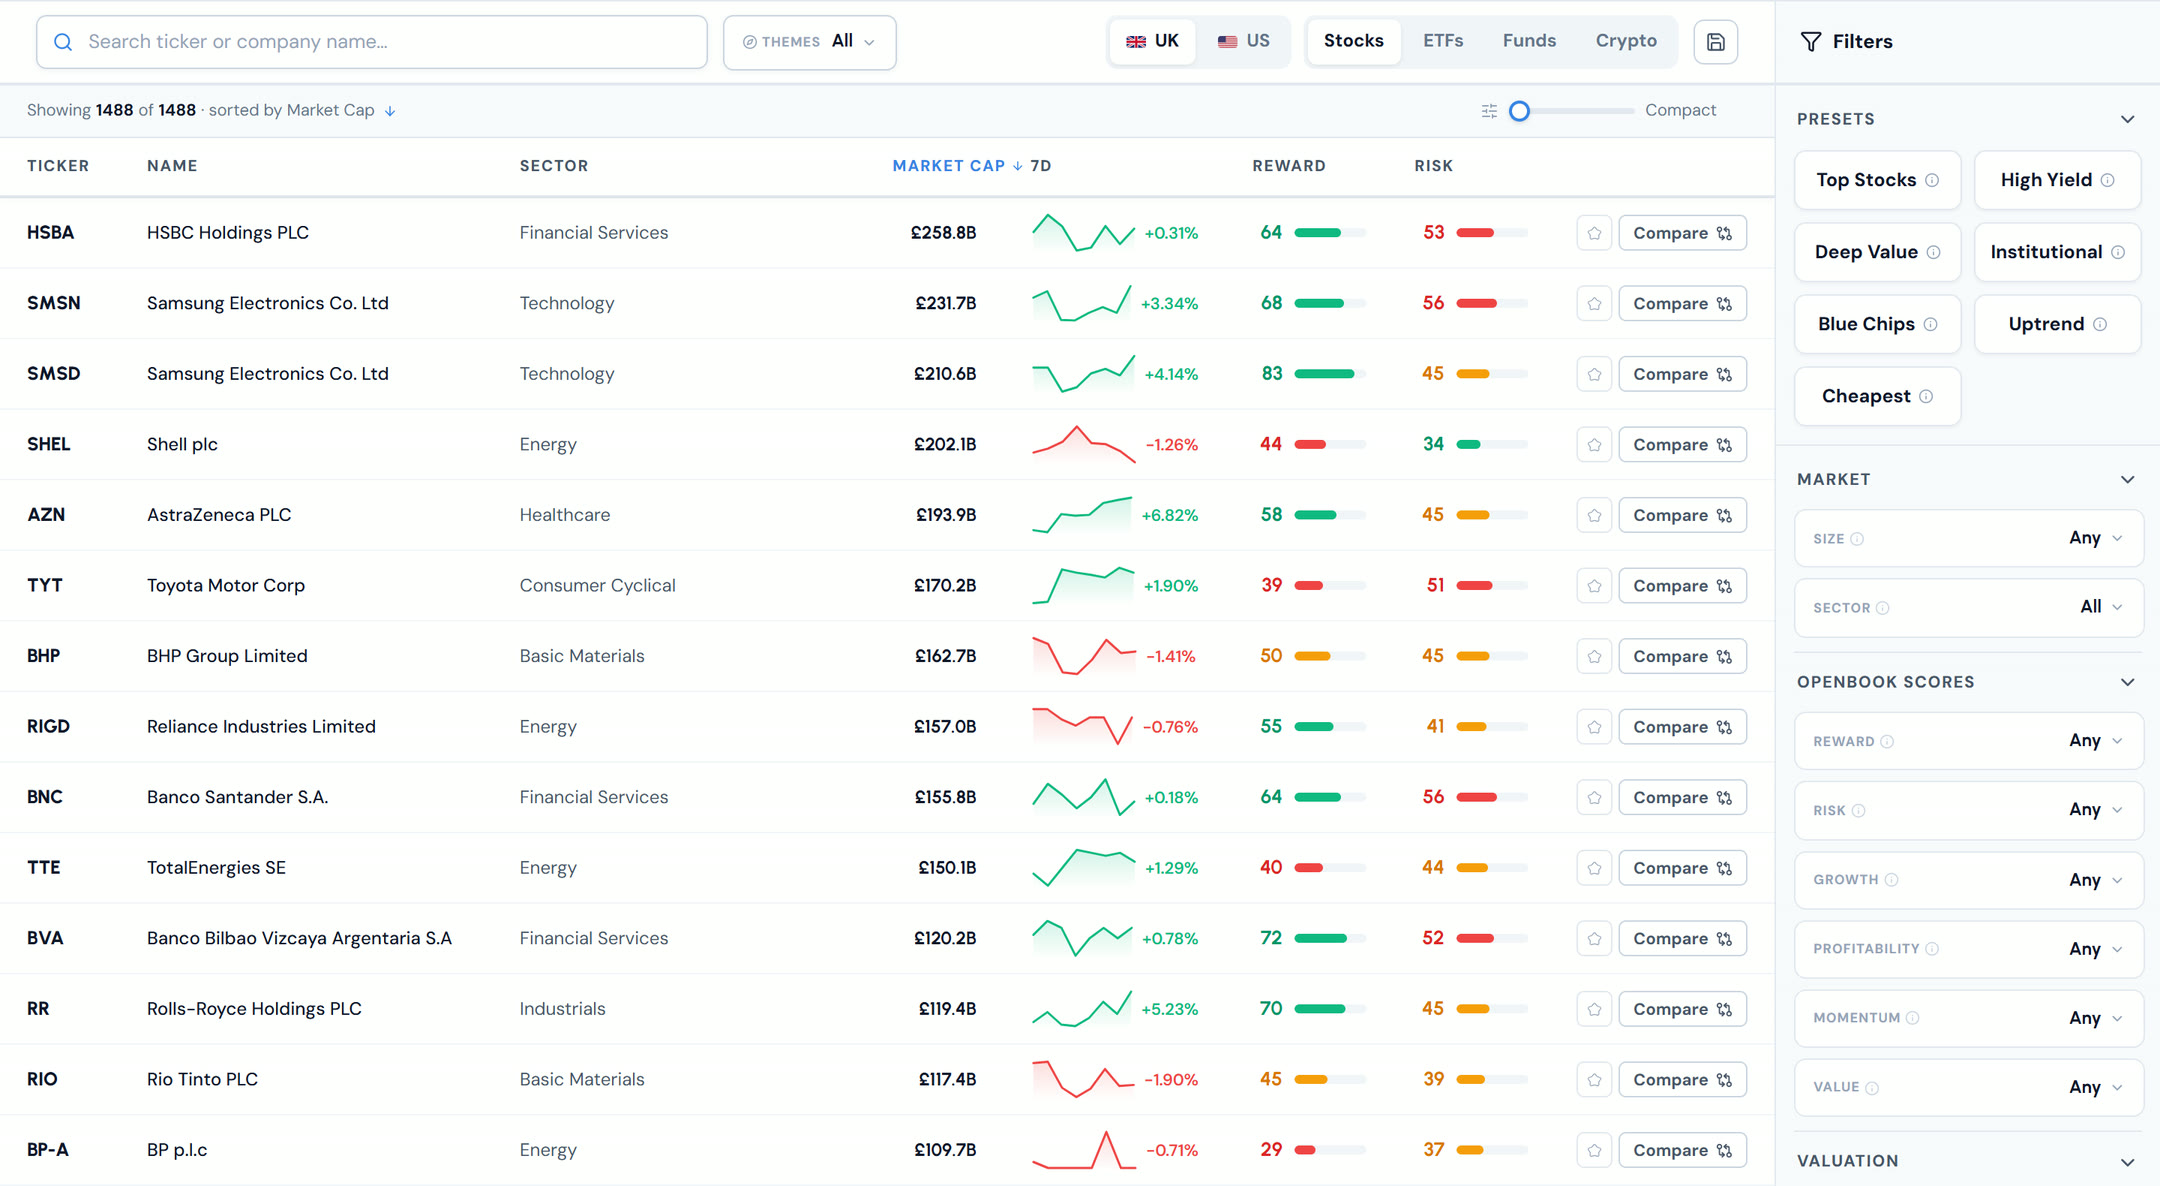Click the save screen icon in top toolbar
The width and height of the screenshot is (2160, 1186).
[x=1715, y=42]
